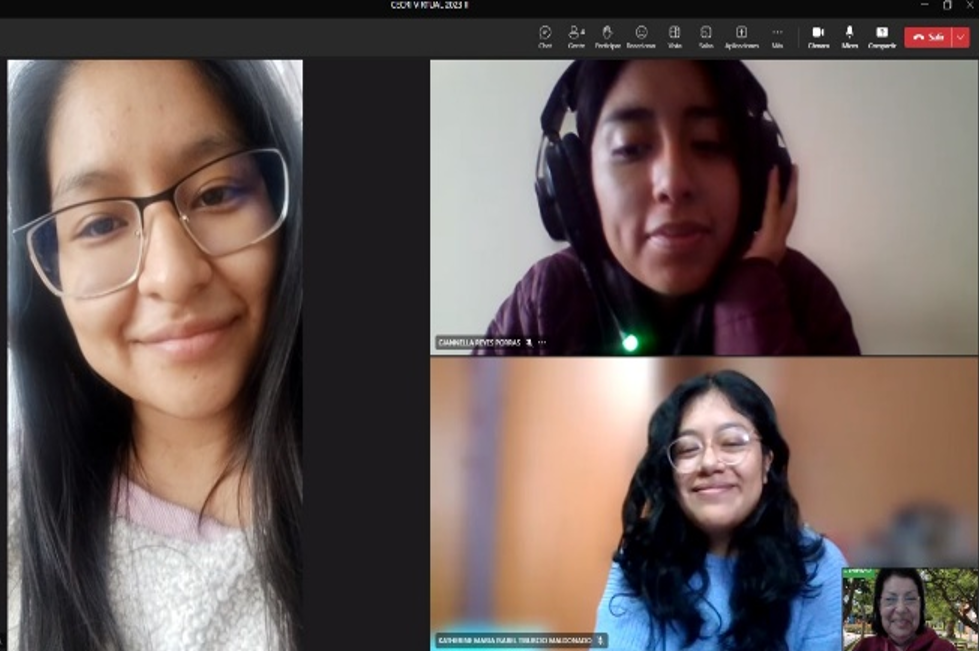The width and height of the screenshot is (979, 652).
Task: Change the meeting view (Vista)
Action: (x=674, y=37)
